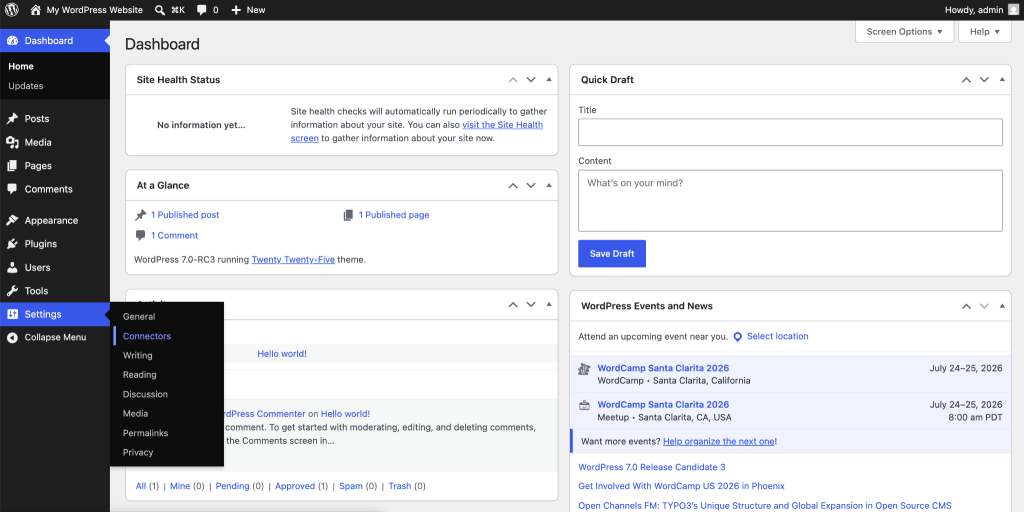Viewport: 1024px width, 512px height.
Task: Click the New content button in the admin bar
Action: click(x=248, y=10)
